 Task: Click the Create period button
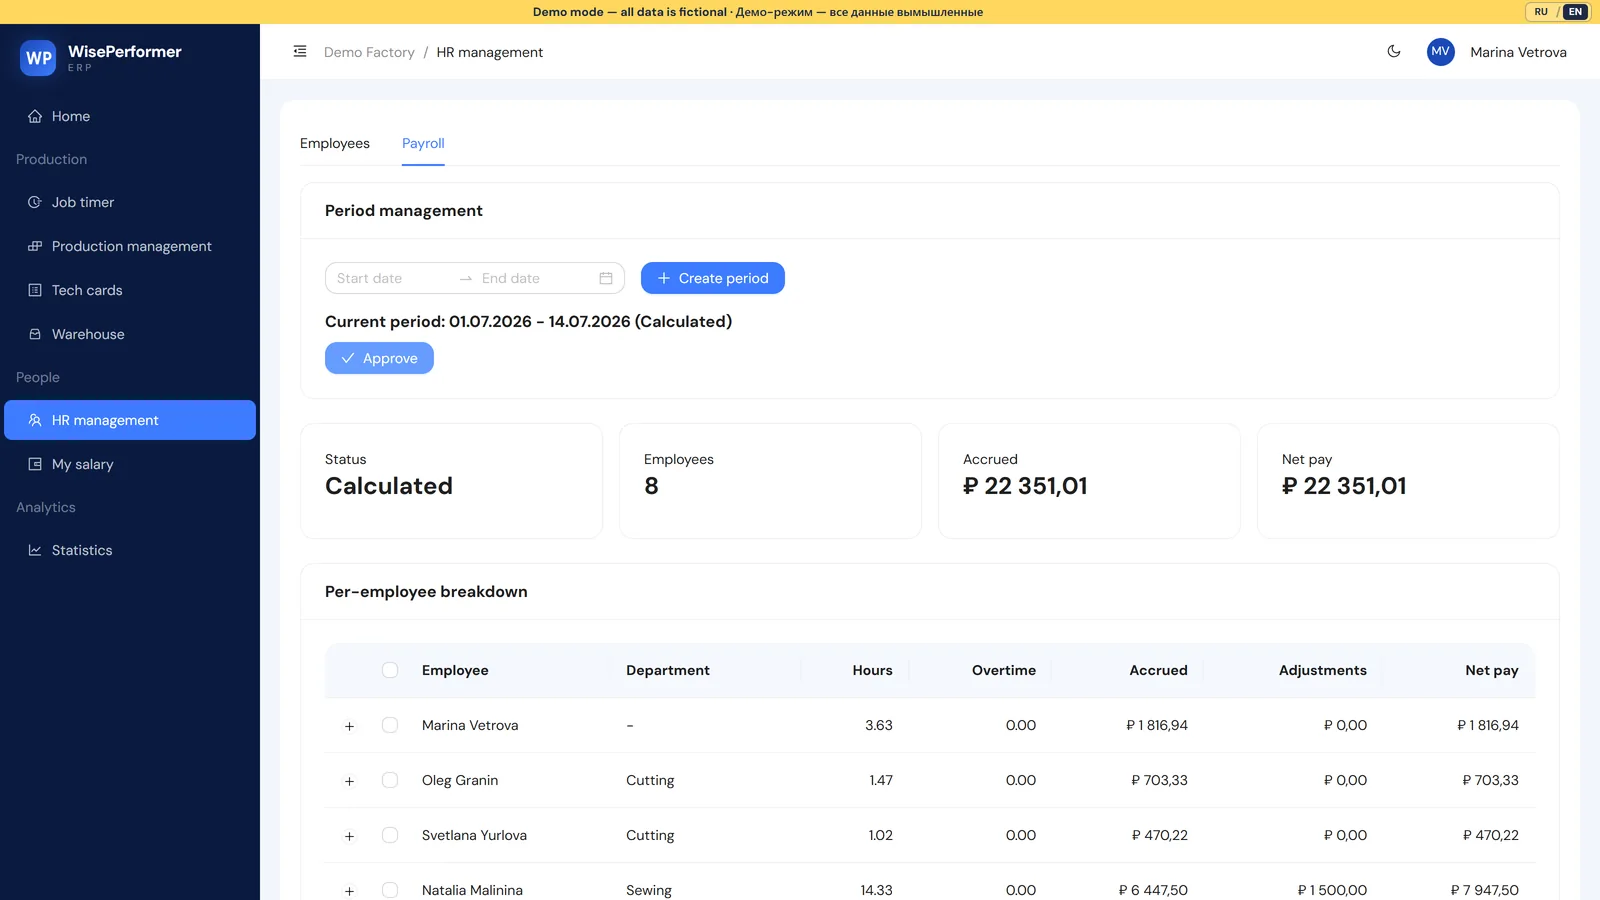713,278
